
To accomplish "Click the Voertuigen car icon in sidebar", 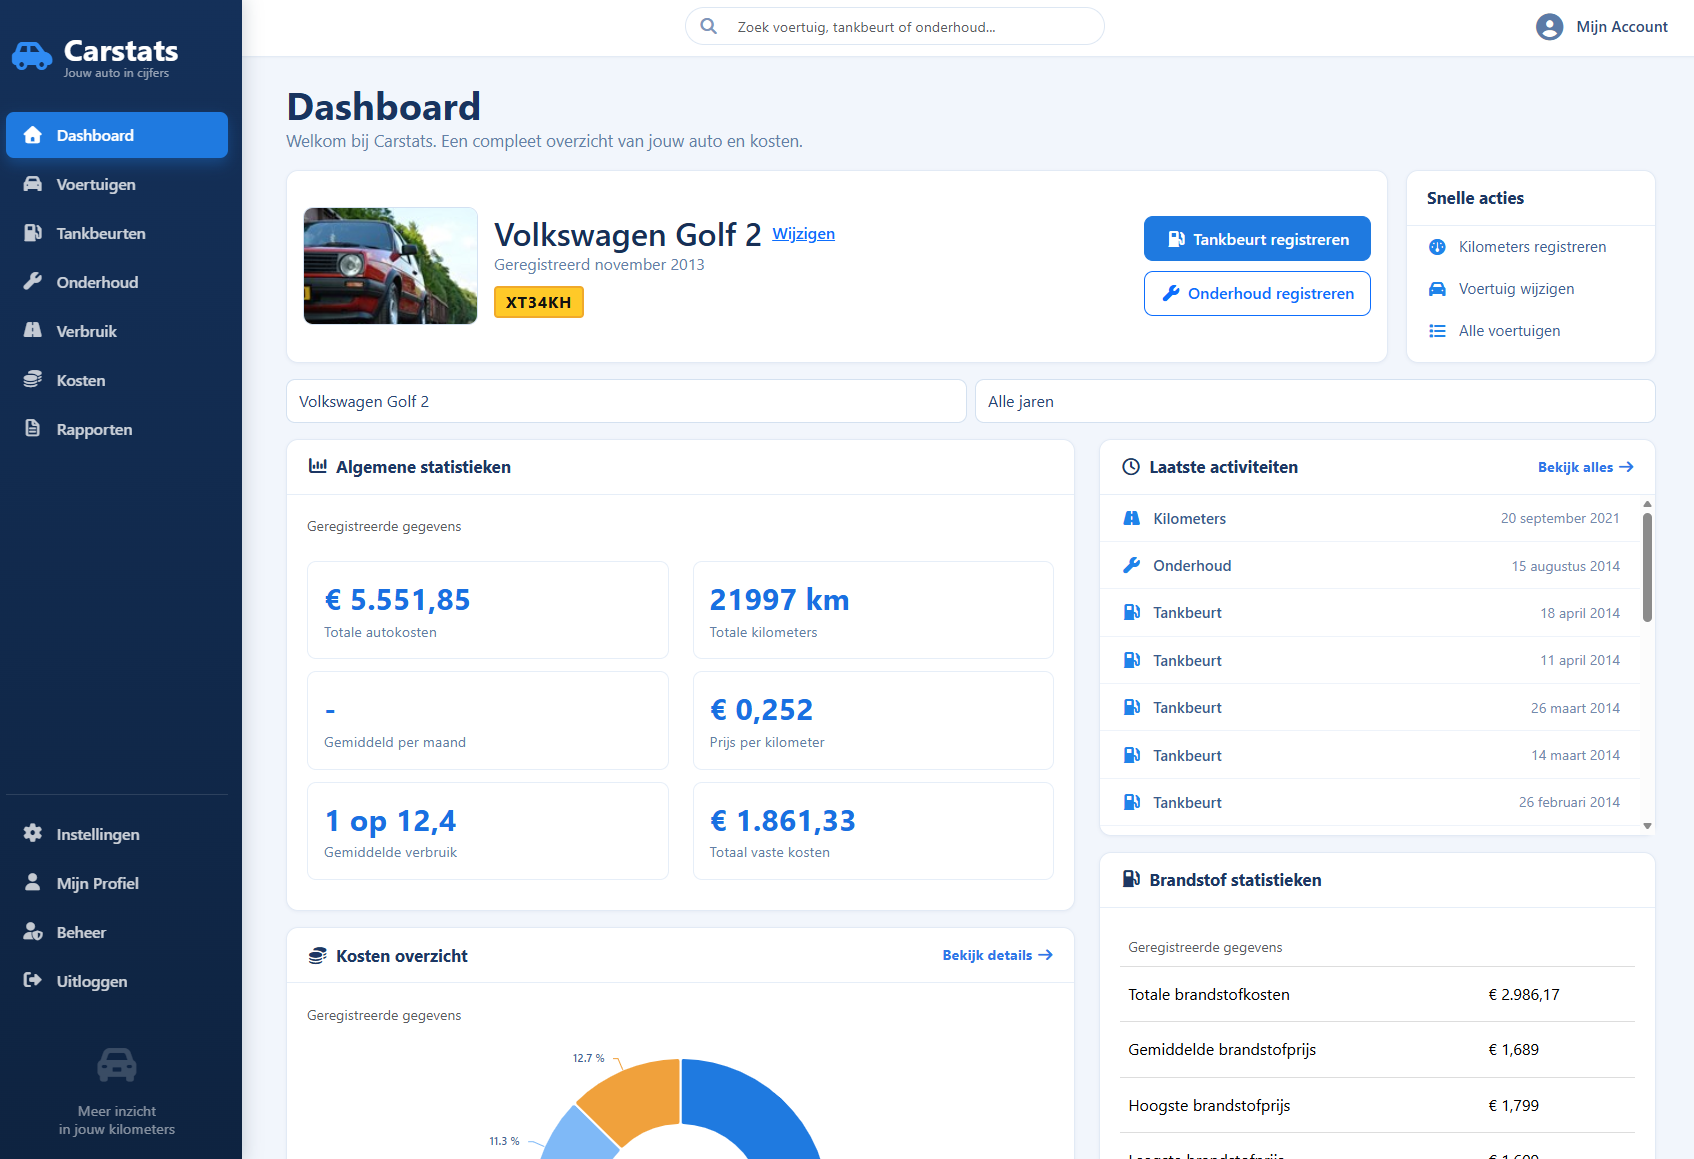I will (x=33, y=184).
